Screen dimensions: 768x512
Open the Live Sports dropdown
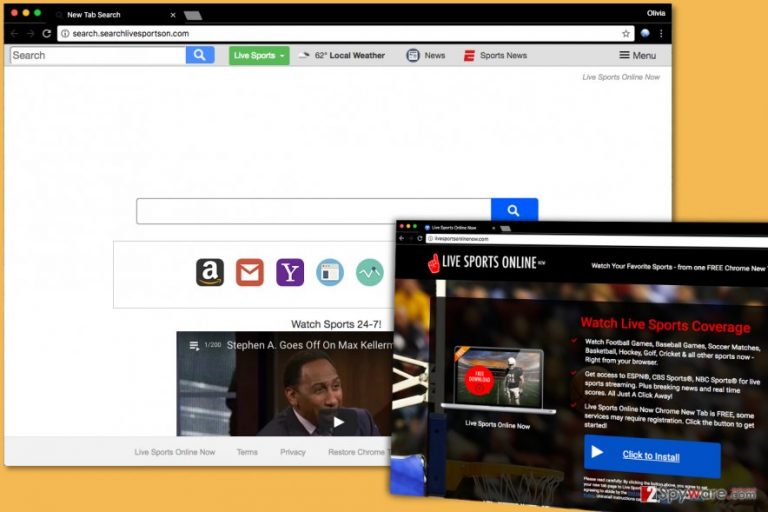point(259,55)
